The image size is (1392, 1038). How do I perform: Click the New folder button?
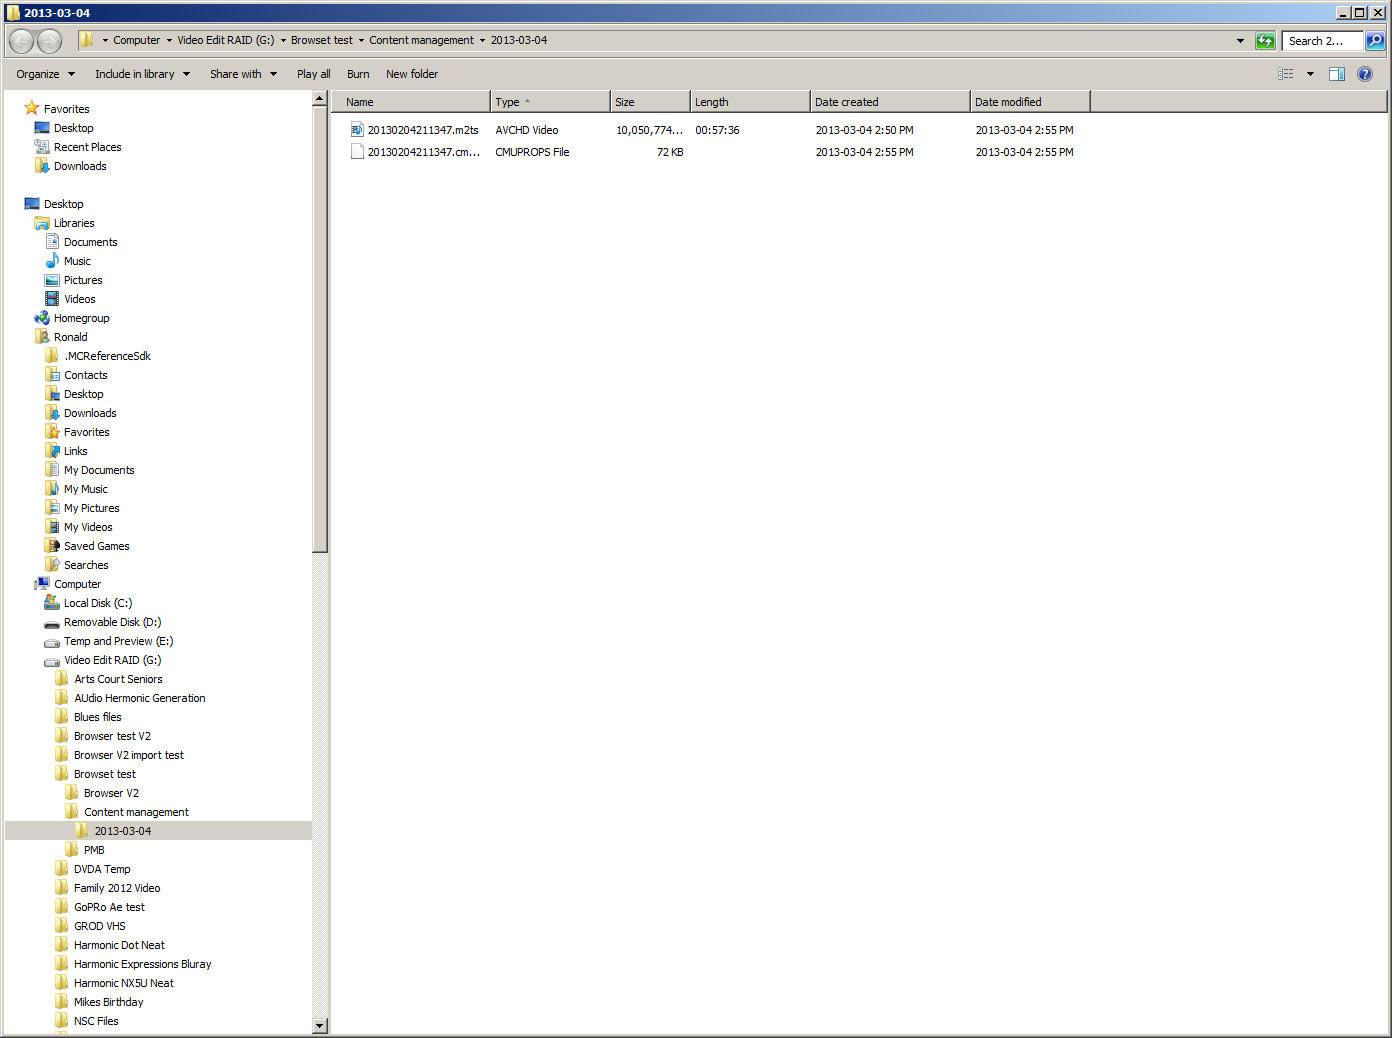(x=412, y=74)
